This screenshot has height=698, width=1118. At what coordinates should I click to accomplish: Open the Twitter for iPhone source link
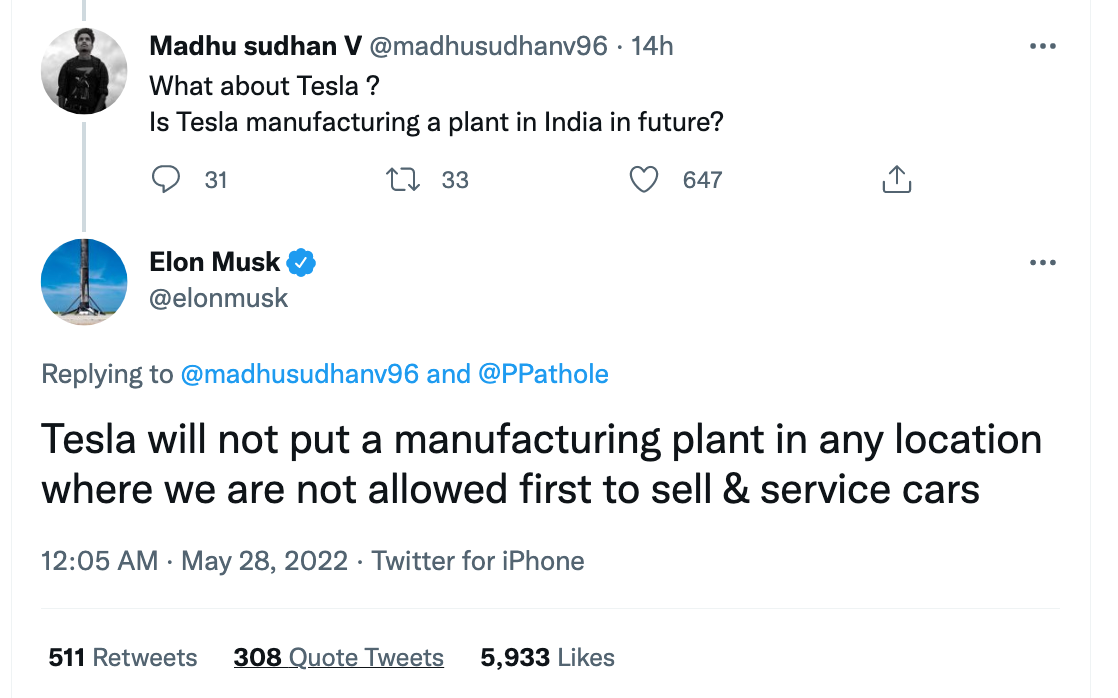(478, 560)
